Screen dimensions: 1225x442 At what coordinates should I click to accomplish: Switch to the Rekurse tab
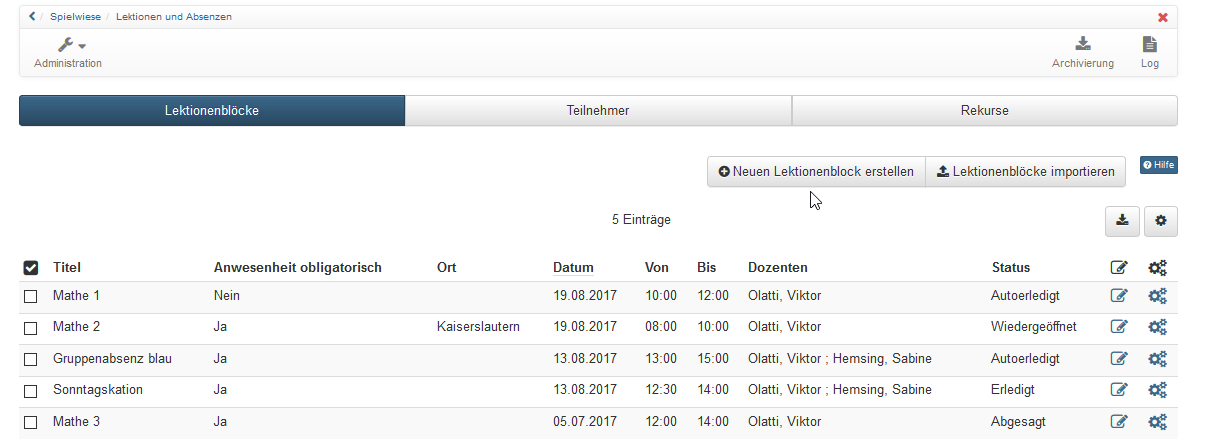coord(984,111)
